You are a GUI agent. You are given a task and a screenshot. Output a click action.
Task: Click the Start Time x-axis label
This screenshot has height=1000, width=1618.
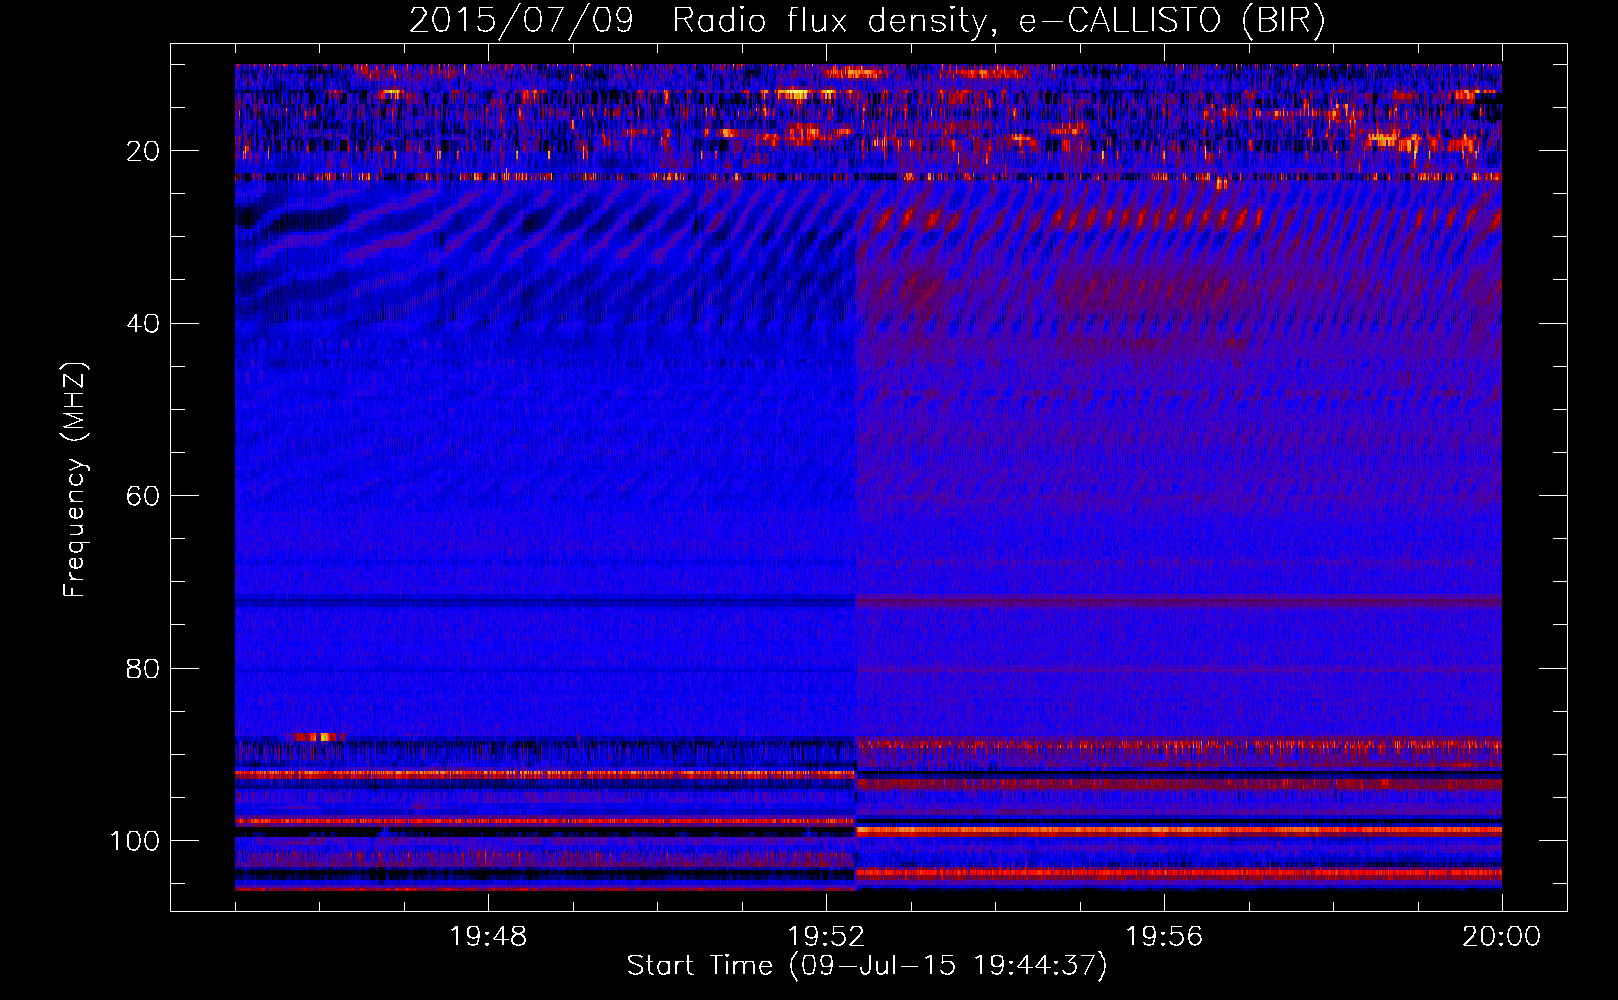tap(867, 966)
